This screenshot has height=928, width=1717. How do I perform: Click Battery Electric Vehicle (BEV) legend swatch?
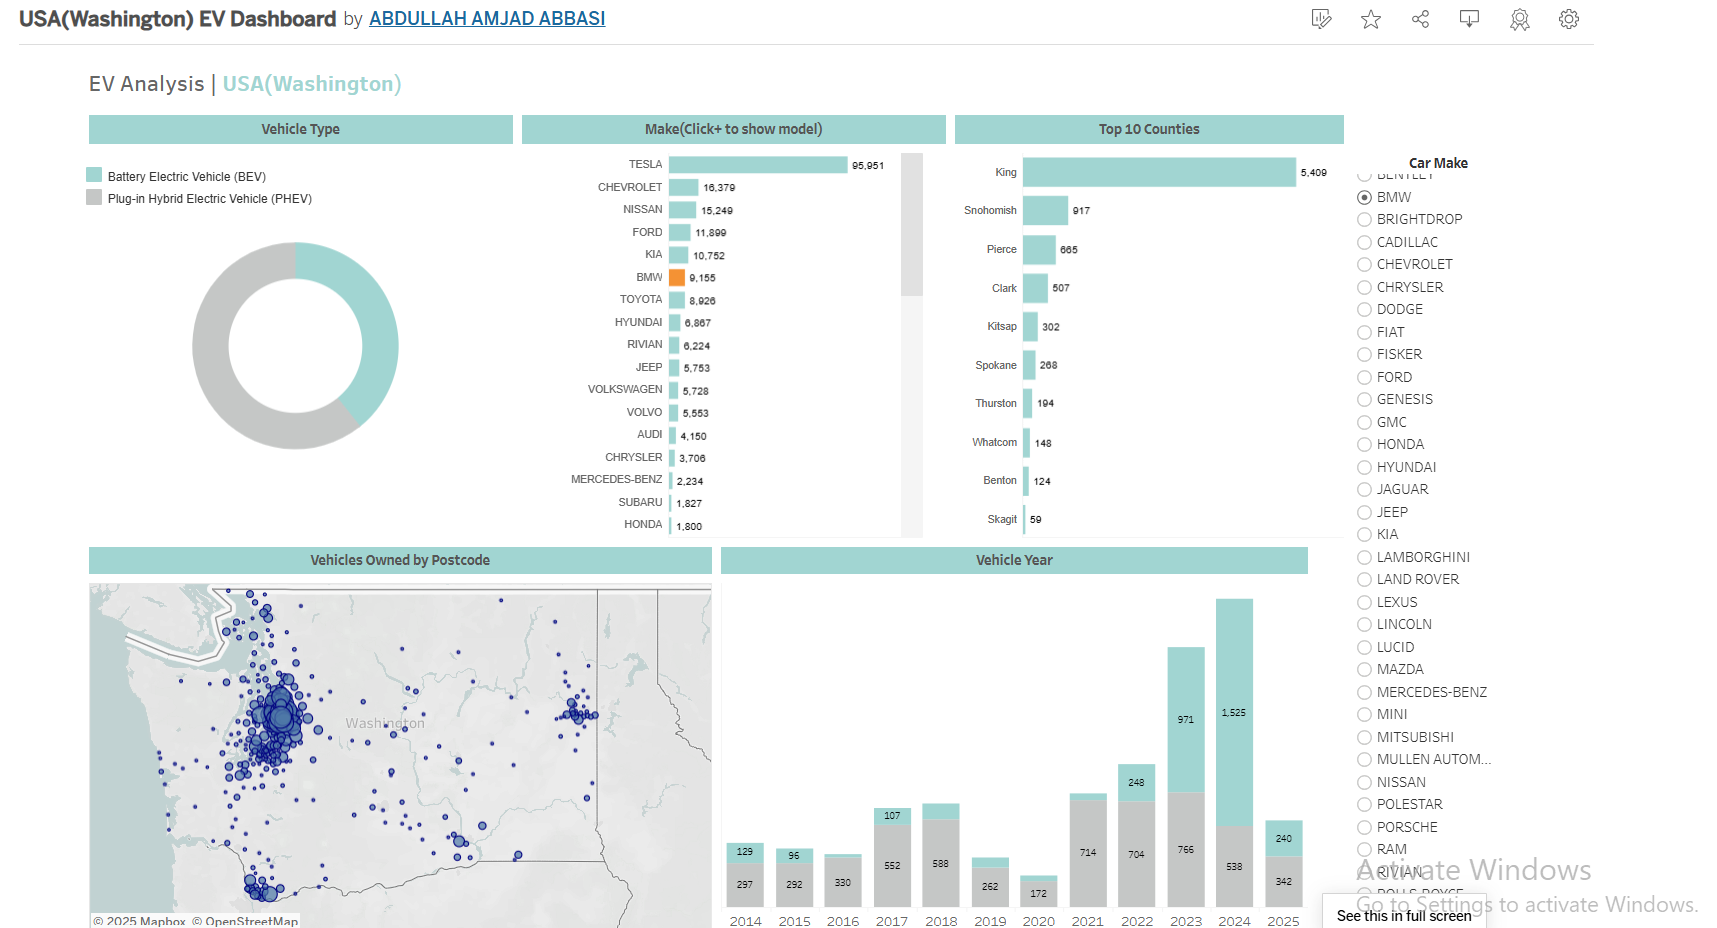click(x=94, y=175)
